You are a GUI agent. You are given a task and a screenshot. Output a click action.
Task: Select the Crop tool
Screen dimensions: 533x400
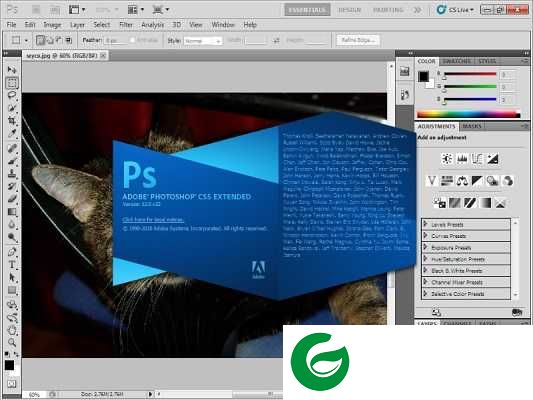click(x=12, y=121)
